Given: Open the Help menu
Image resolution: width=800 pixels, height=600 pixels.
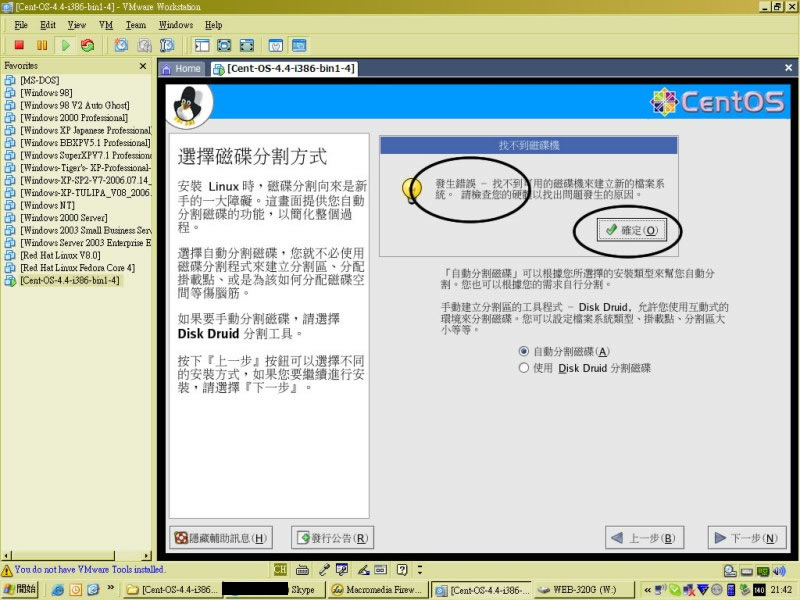Looking at the screenshot, I should pyautogui.click(x=214, y=25).
